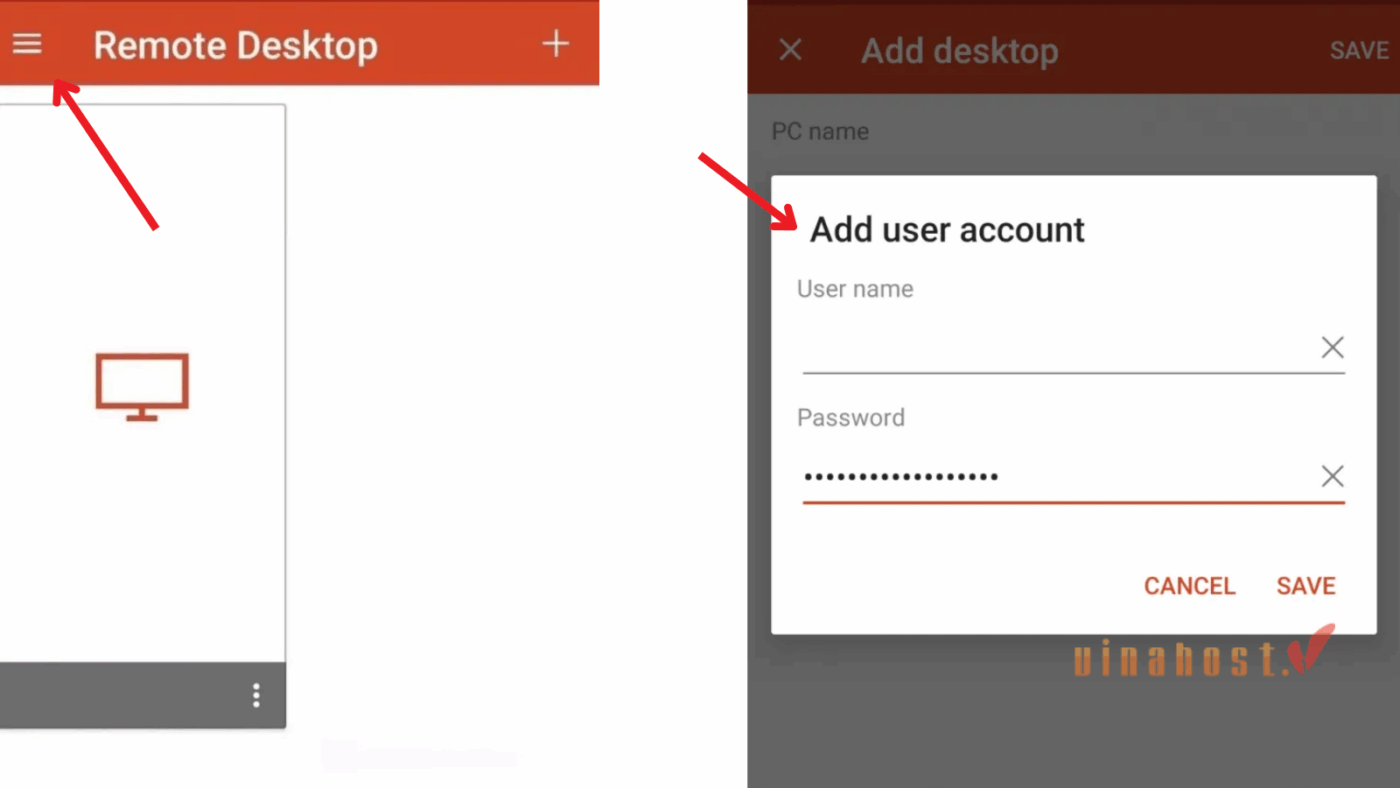Open the saved desktop via its monitor icon
Image resolution: width=1400 pixels, height=788 pixels.
coord(142,386)
